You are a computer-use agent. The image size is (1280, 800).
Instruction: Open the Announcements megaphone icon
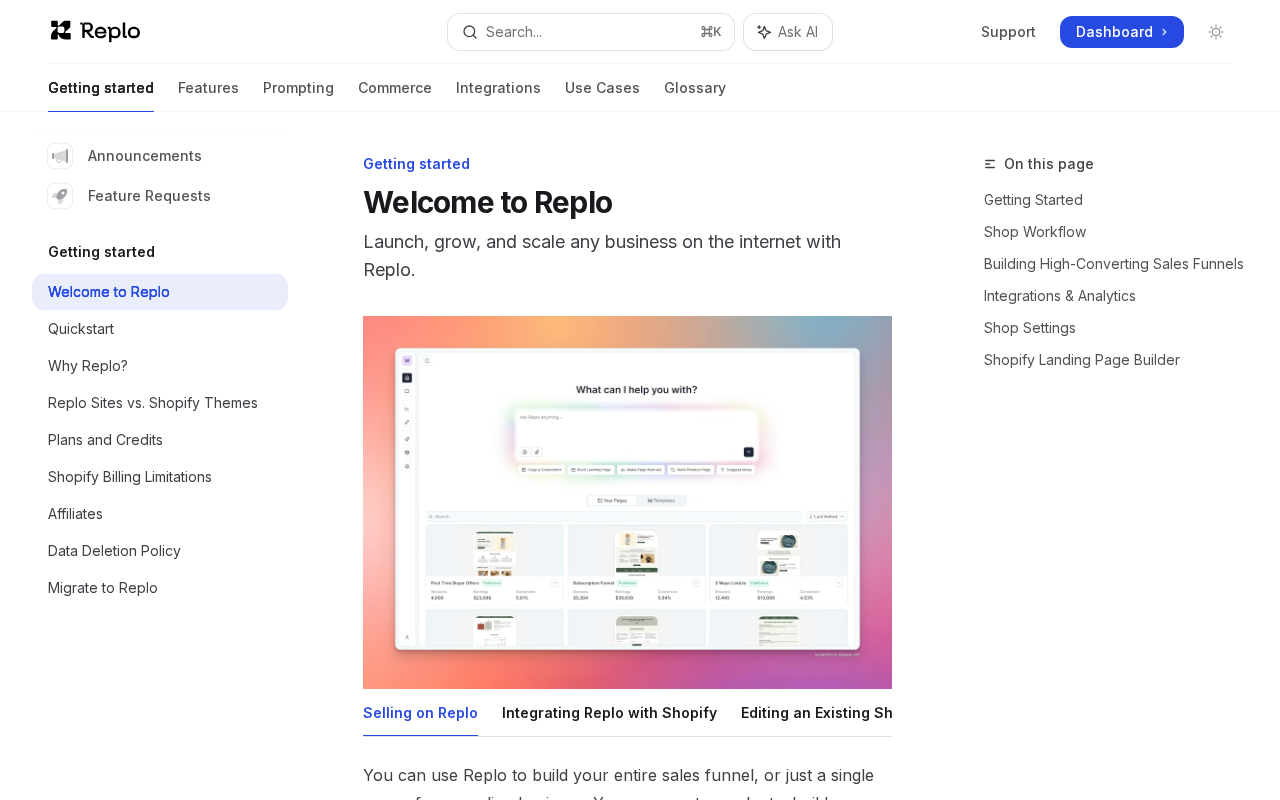tap(60, 156)
